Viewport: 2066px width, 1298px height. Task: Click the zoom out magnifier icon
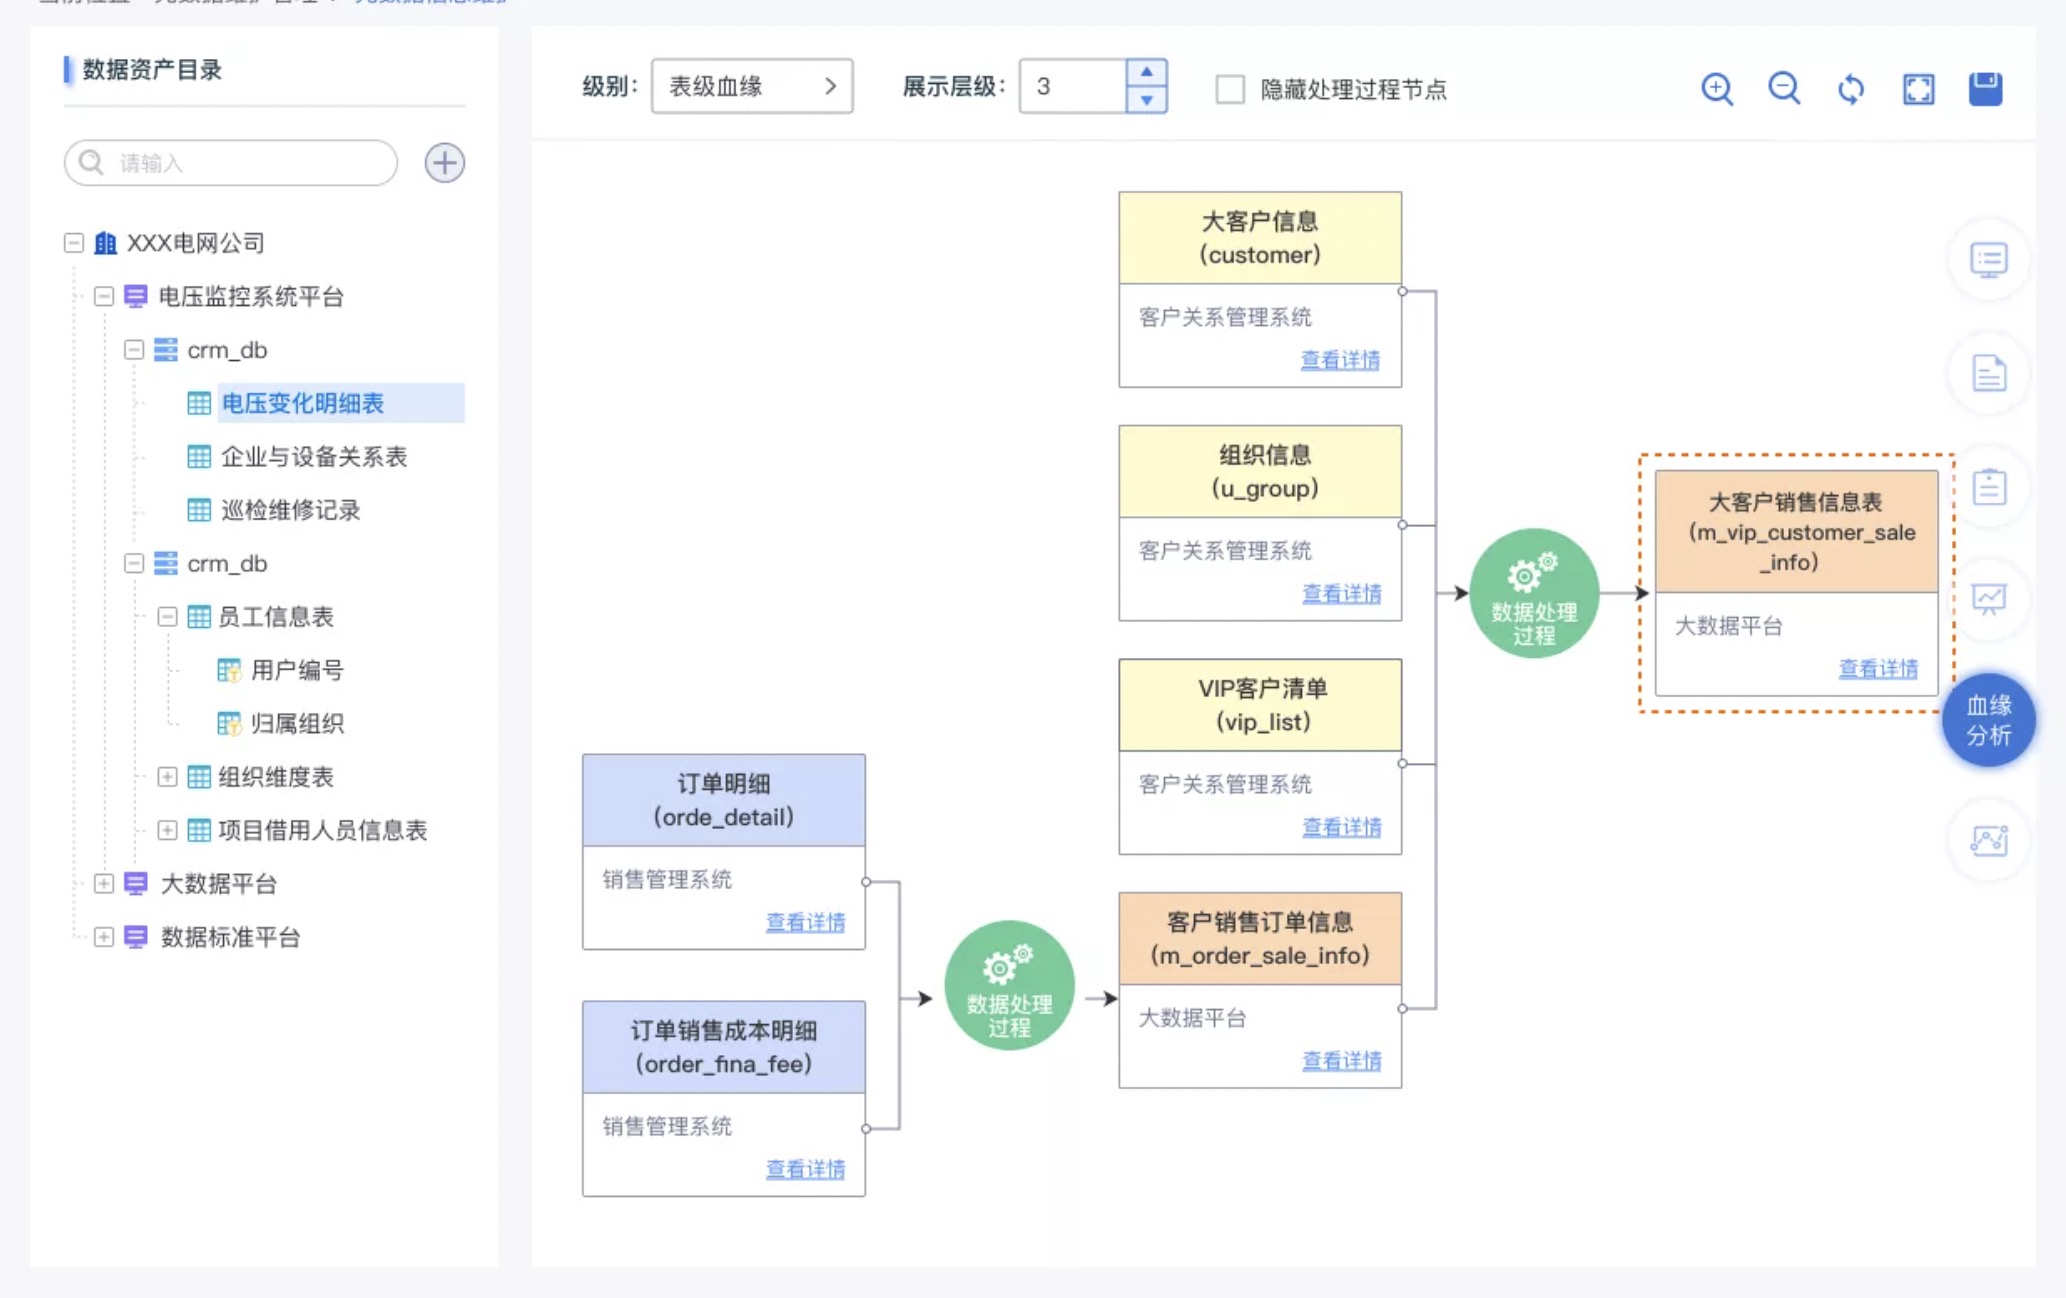(x=1784, y=89)
